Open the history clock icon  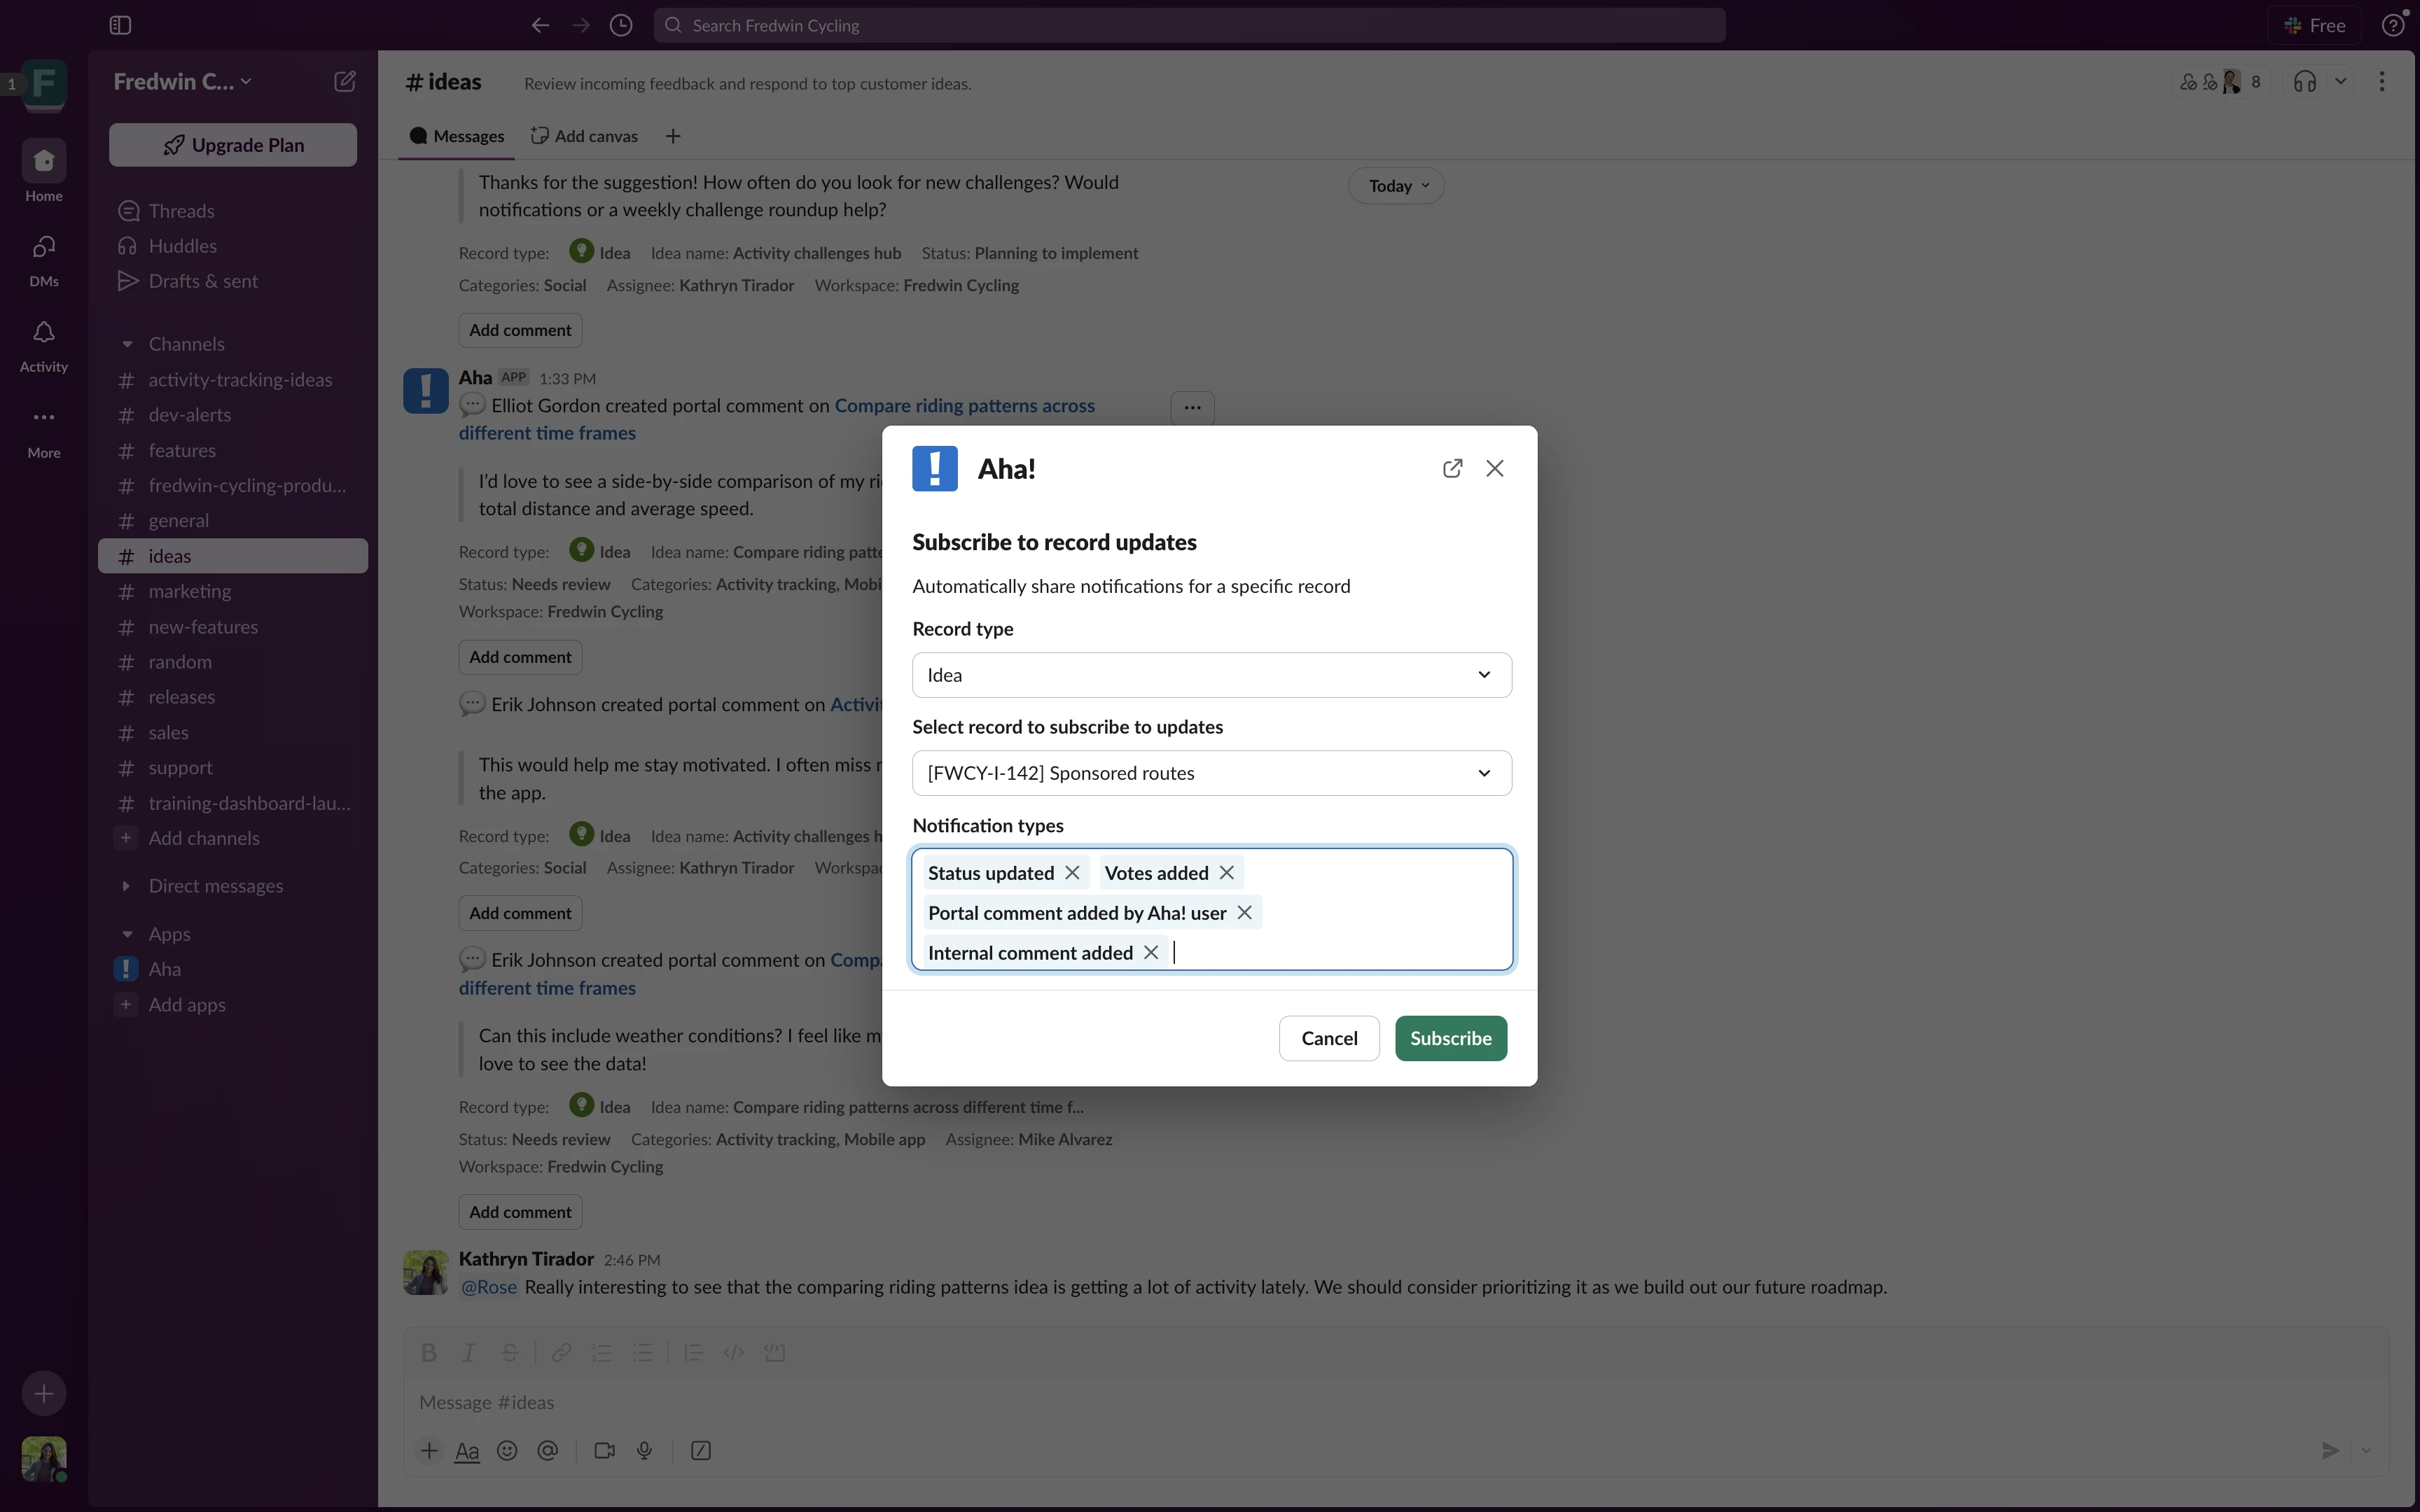[x=621, y=26]
